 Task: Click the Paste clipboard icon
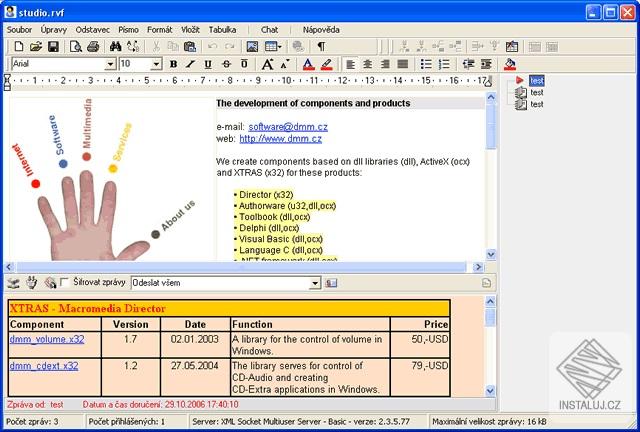pos(190,47)
